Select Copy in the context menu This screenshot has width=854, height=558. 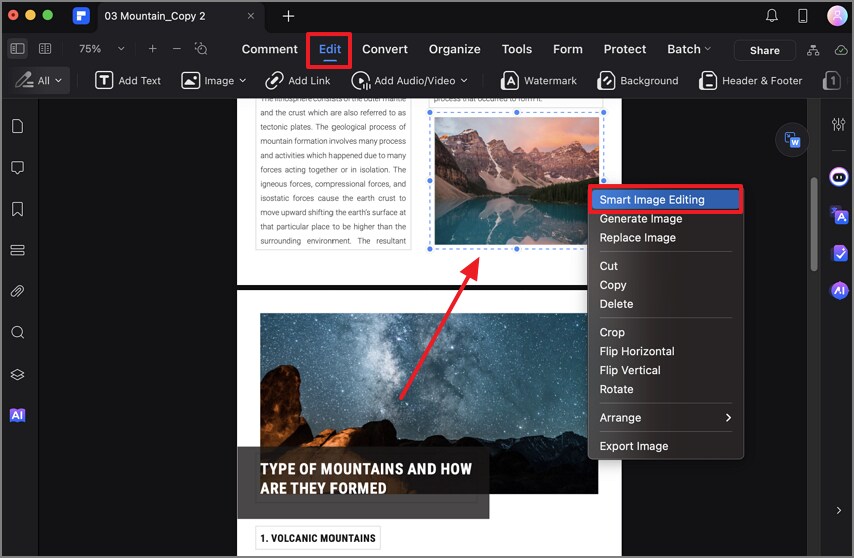(x=665, y=285)
